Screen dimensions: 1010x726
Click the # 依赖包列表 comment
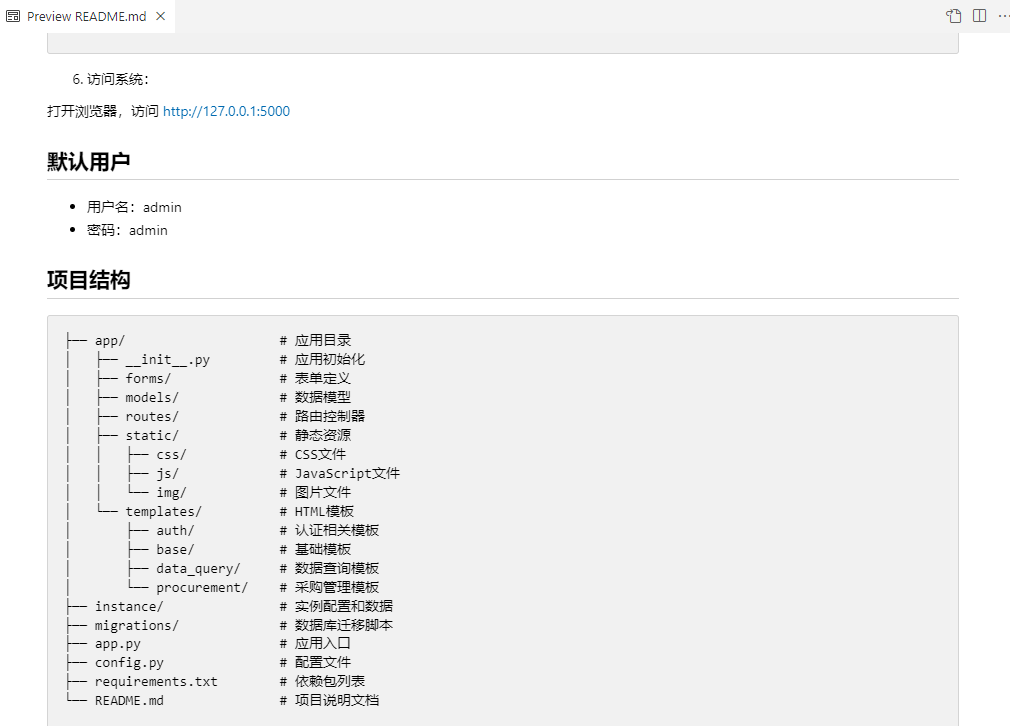click(323, 682)
